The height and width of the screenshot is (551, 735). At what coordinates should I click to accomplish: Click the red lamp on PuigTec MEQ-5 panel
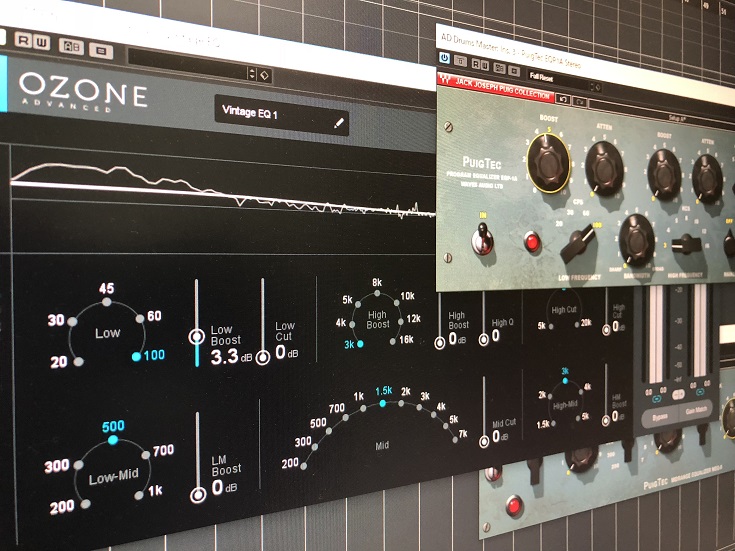514,506
